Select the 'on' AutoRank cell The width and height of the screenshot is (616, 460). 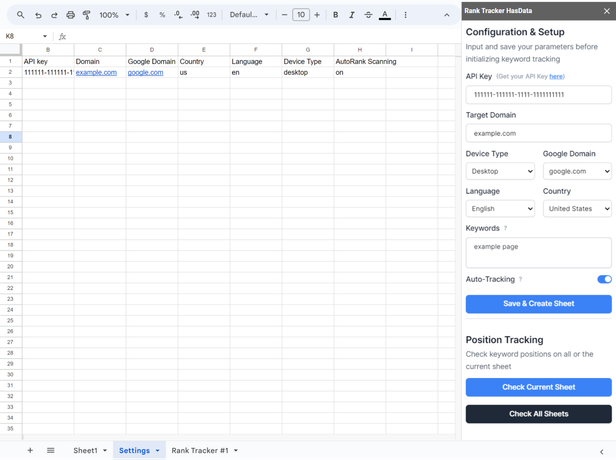coord(360,73)
